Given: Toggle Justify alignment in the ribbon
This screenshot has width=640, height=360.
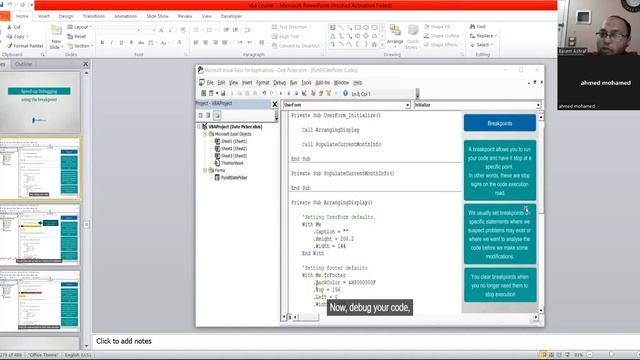Looking at the screenshot, I should click(224, 42).
